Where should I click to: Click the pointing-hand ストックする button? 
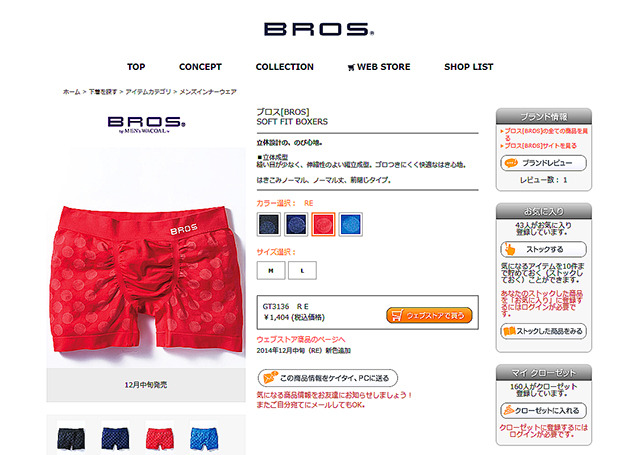(543, 249)
